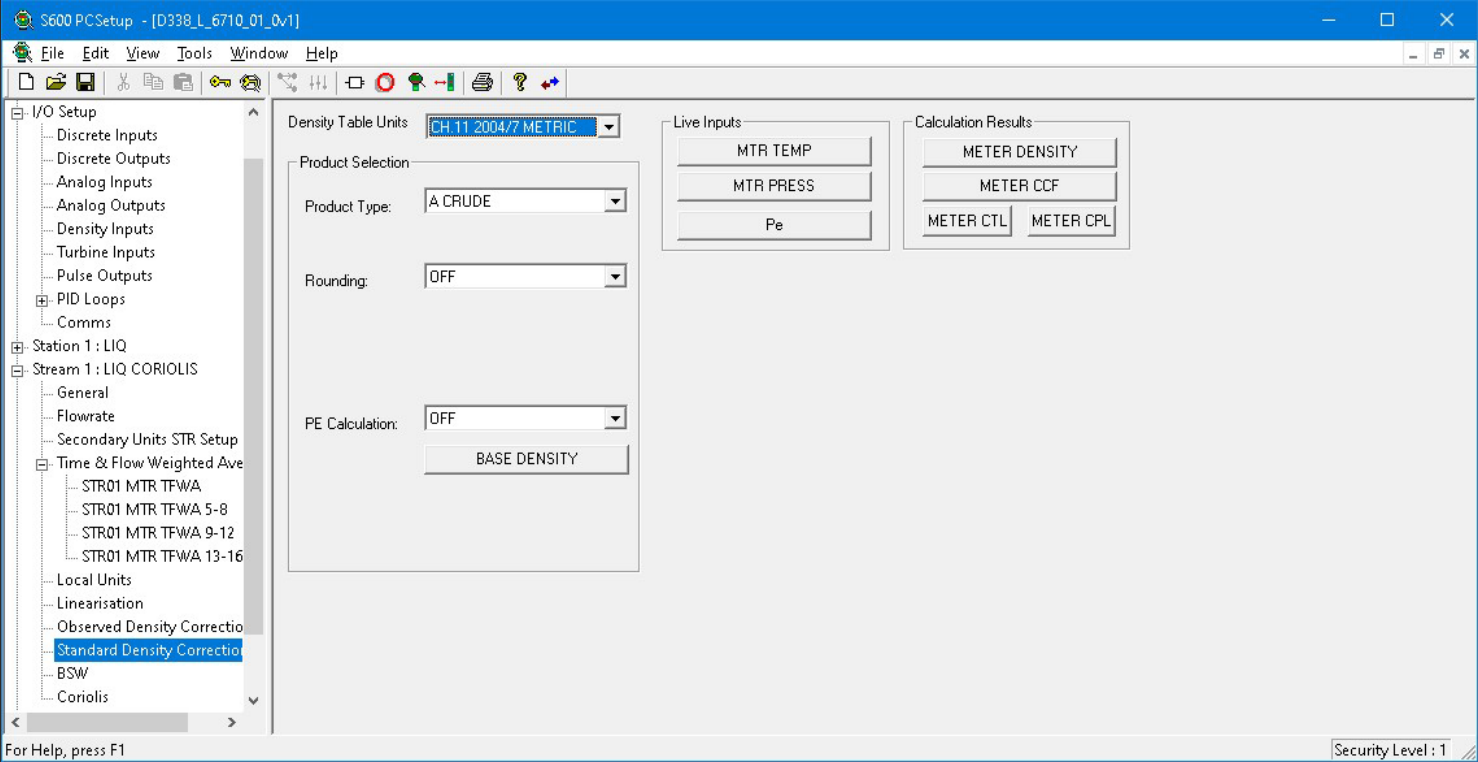Select STR01 MTR TFWA 5-8 item

tap(154, 509)
